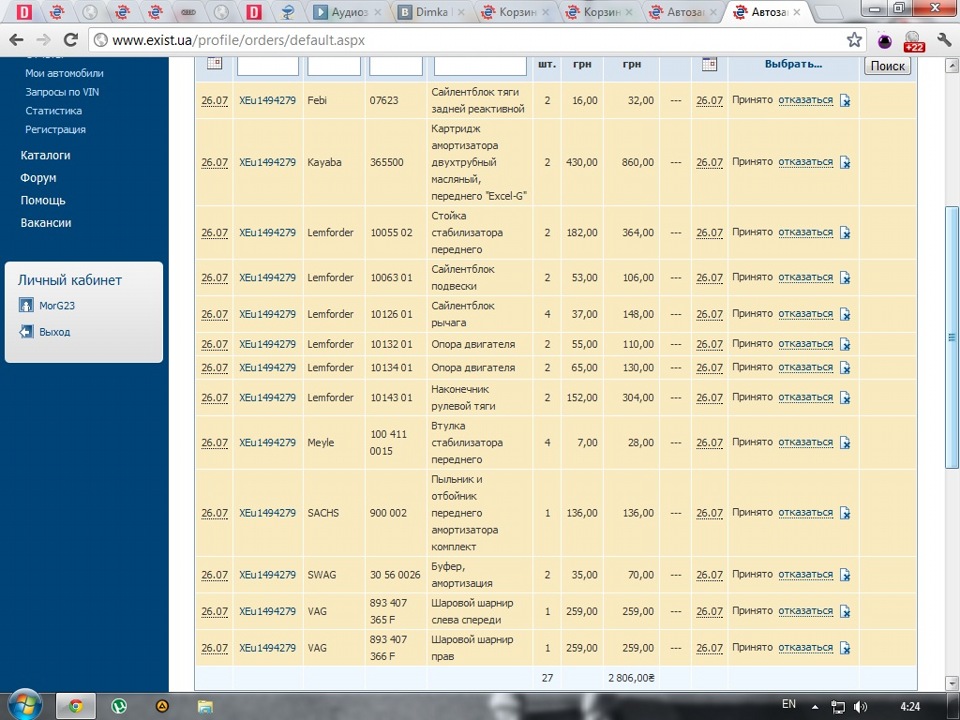Click vertical scrollbar thumb
960x720 pixels.
click(x=951, y=337)
